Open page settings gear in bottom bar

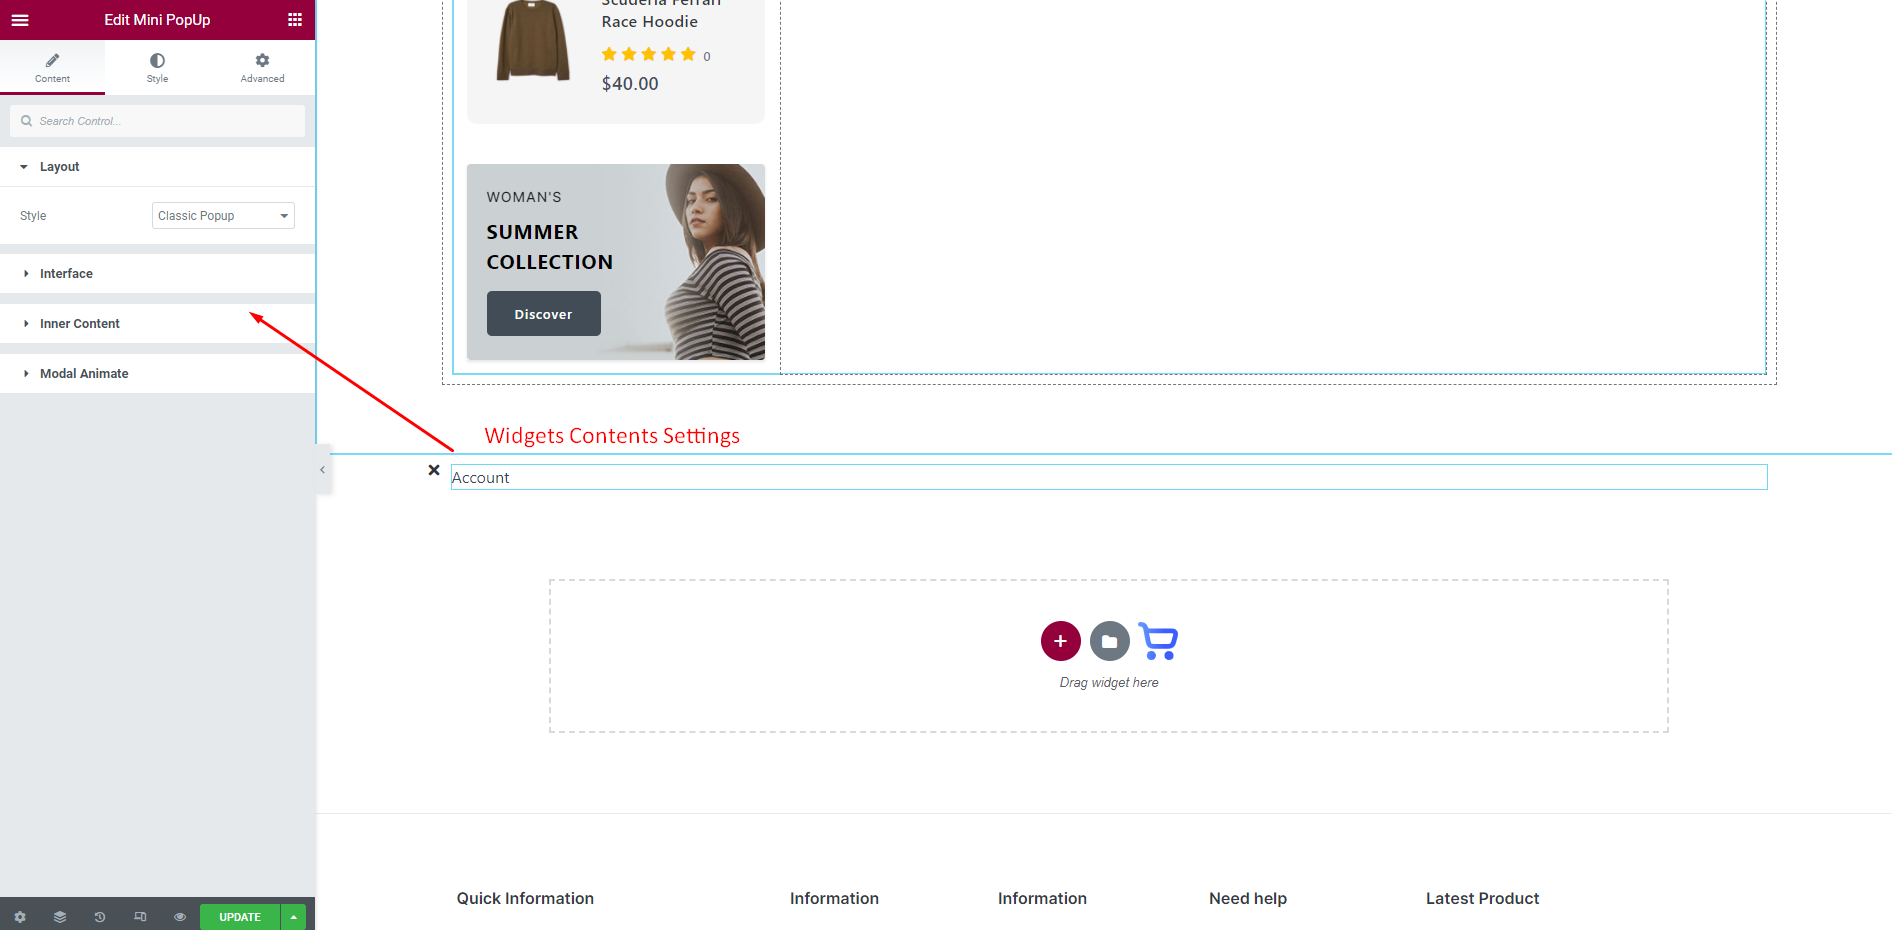pos(20,917)
